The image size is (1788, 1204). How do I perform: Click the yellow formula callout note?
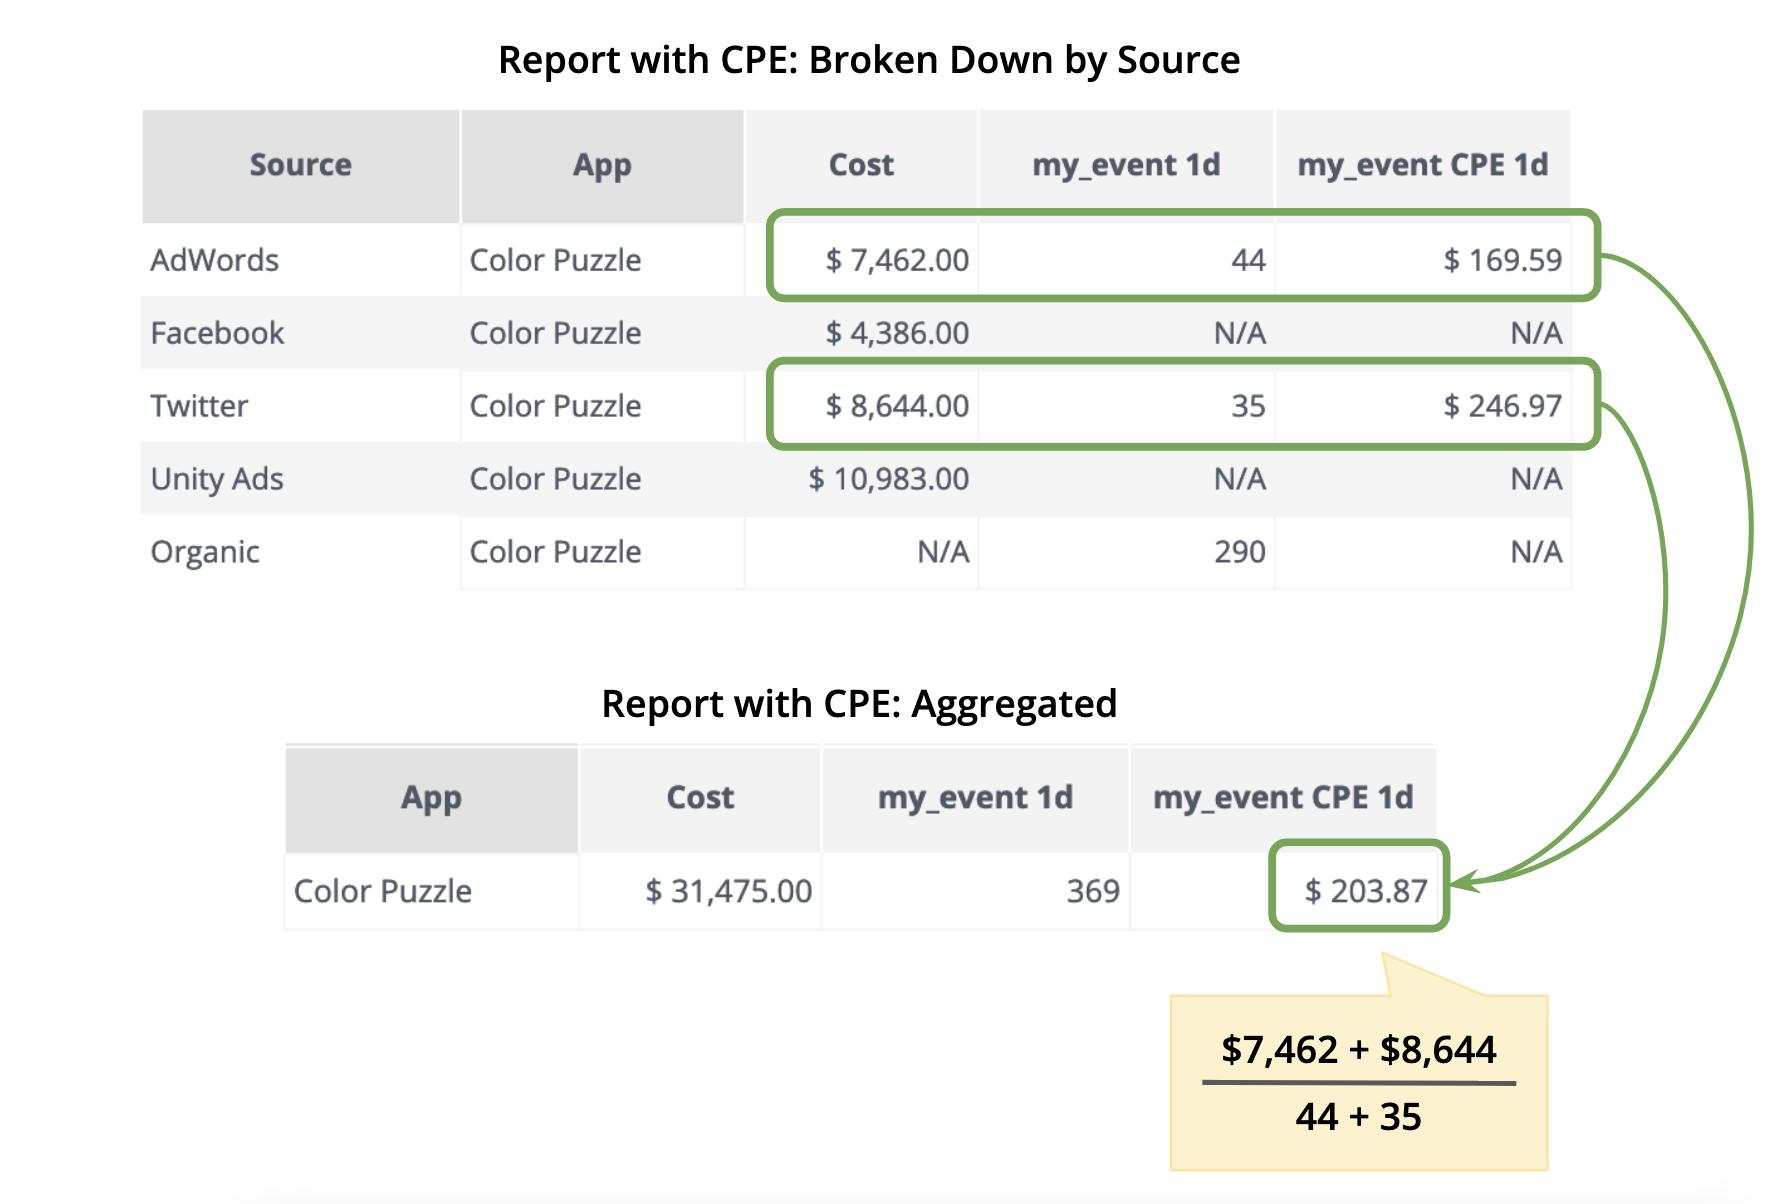click(x=1358, y=1082)
